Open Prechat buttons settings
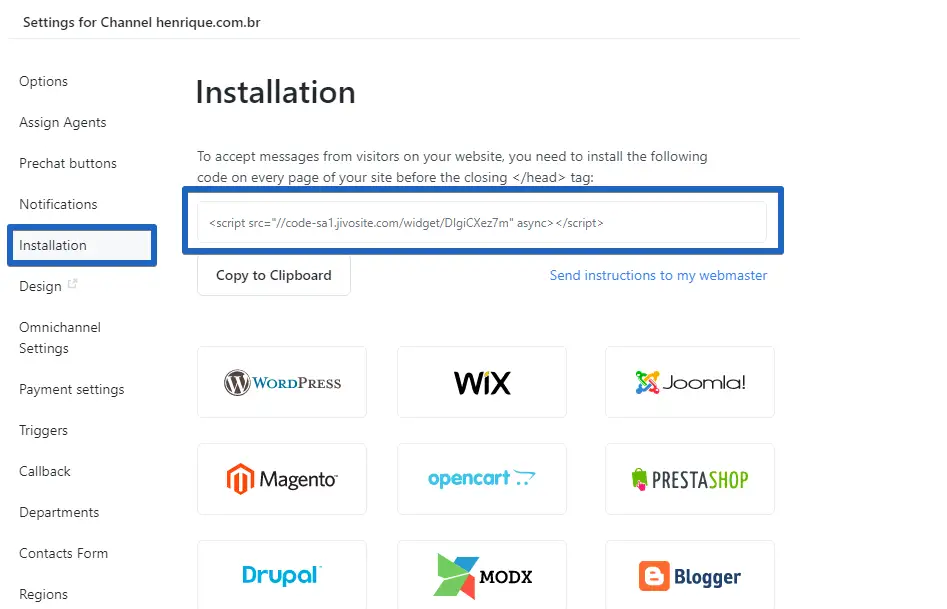Screen dimensions: 947x609 (68, 164)
